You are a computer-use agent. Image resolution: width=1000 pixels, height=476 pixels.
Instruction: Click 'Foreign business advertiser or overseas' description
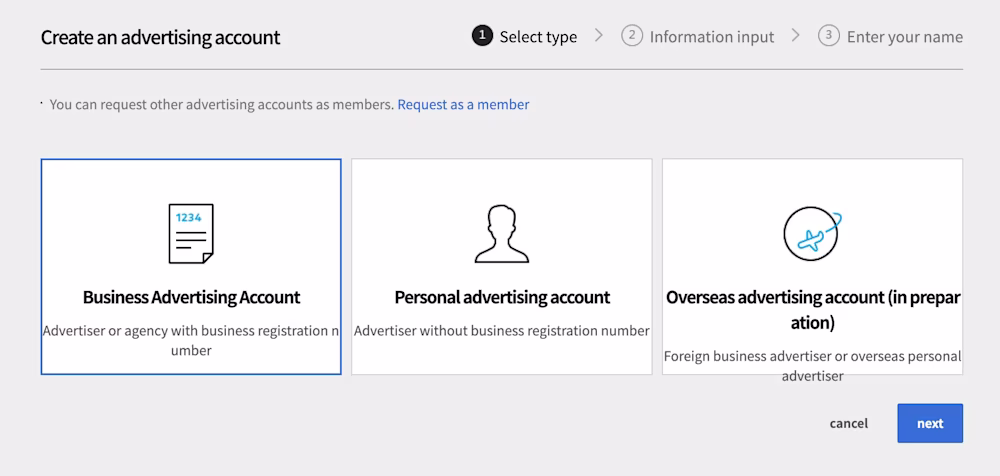click(812, 366)
